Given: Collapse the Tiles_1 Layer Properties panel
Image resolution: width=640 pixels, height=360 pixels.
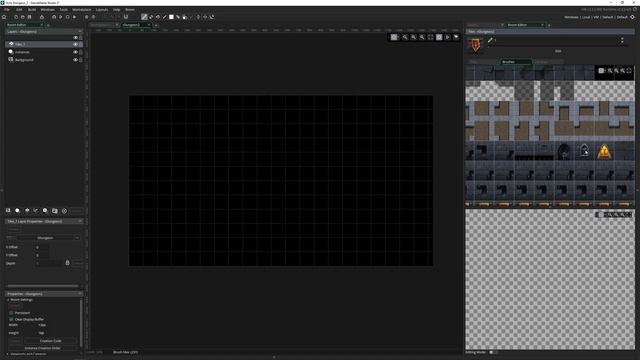Looking at the screenshot, I should [x=80, y=221].
